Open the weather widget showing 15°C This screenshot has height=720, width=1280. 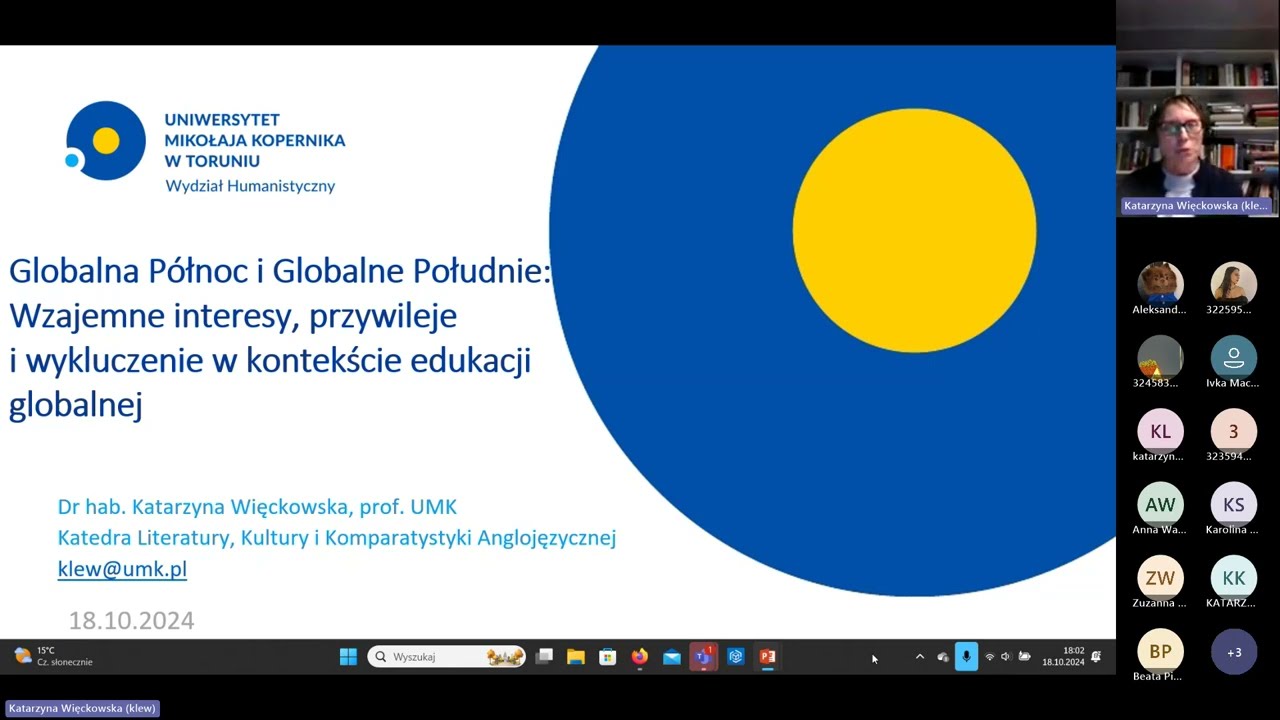[x=53, y=657]
